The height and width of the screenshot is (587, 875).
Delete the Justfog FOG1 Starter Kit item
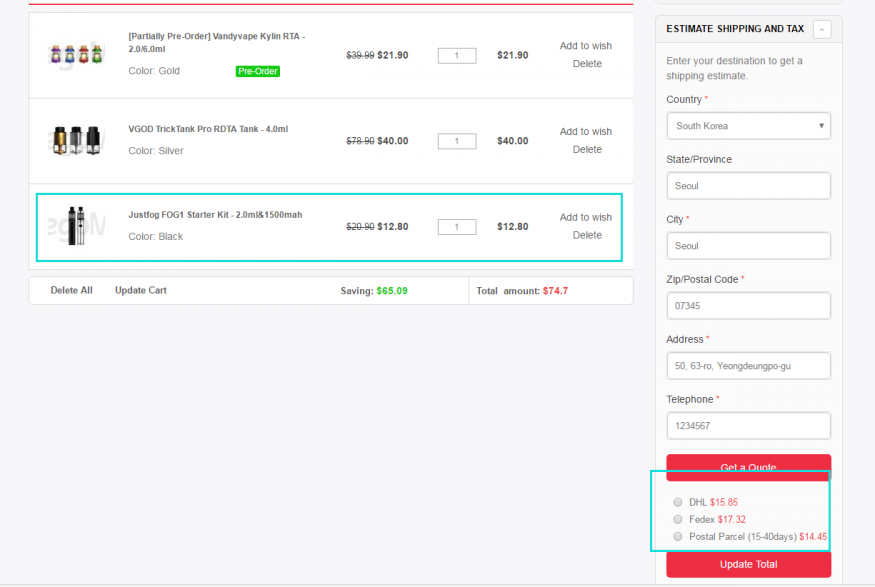[587, 235]
